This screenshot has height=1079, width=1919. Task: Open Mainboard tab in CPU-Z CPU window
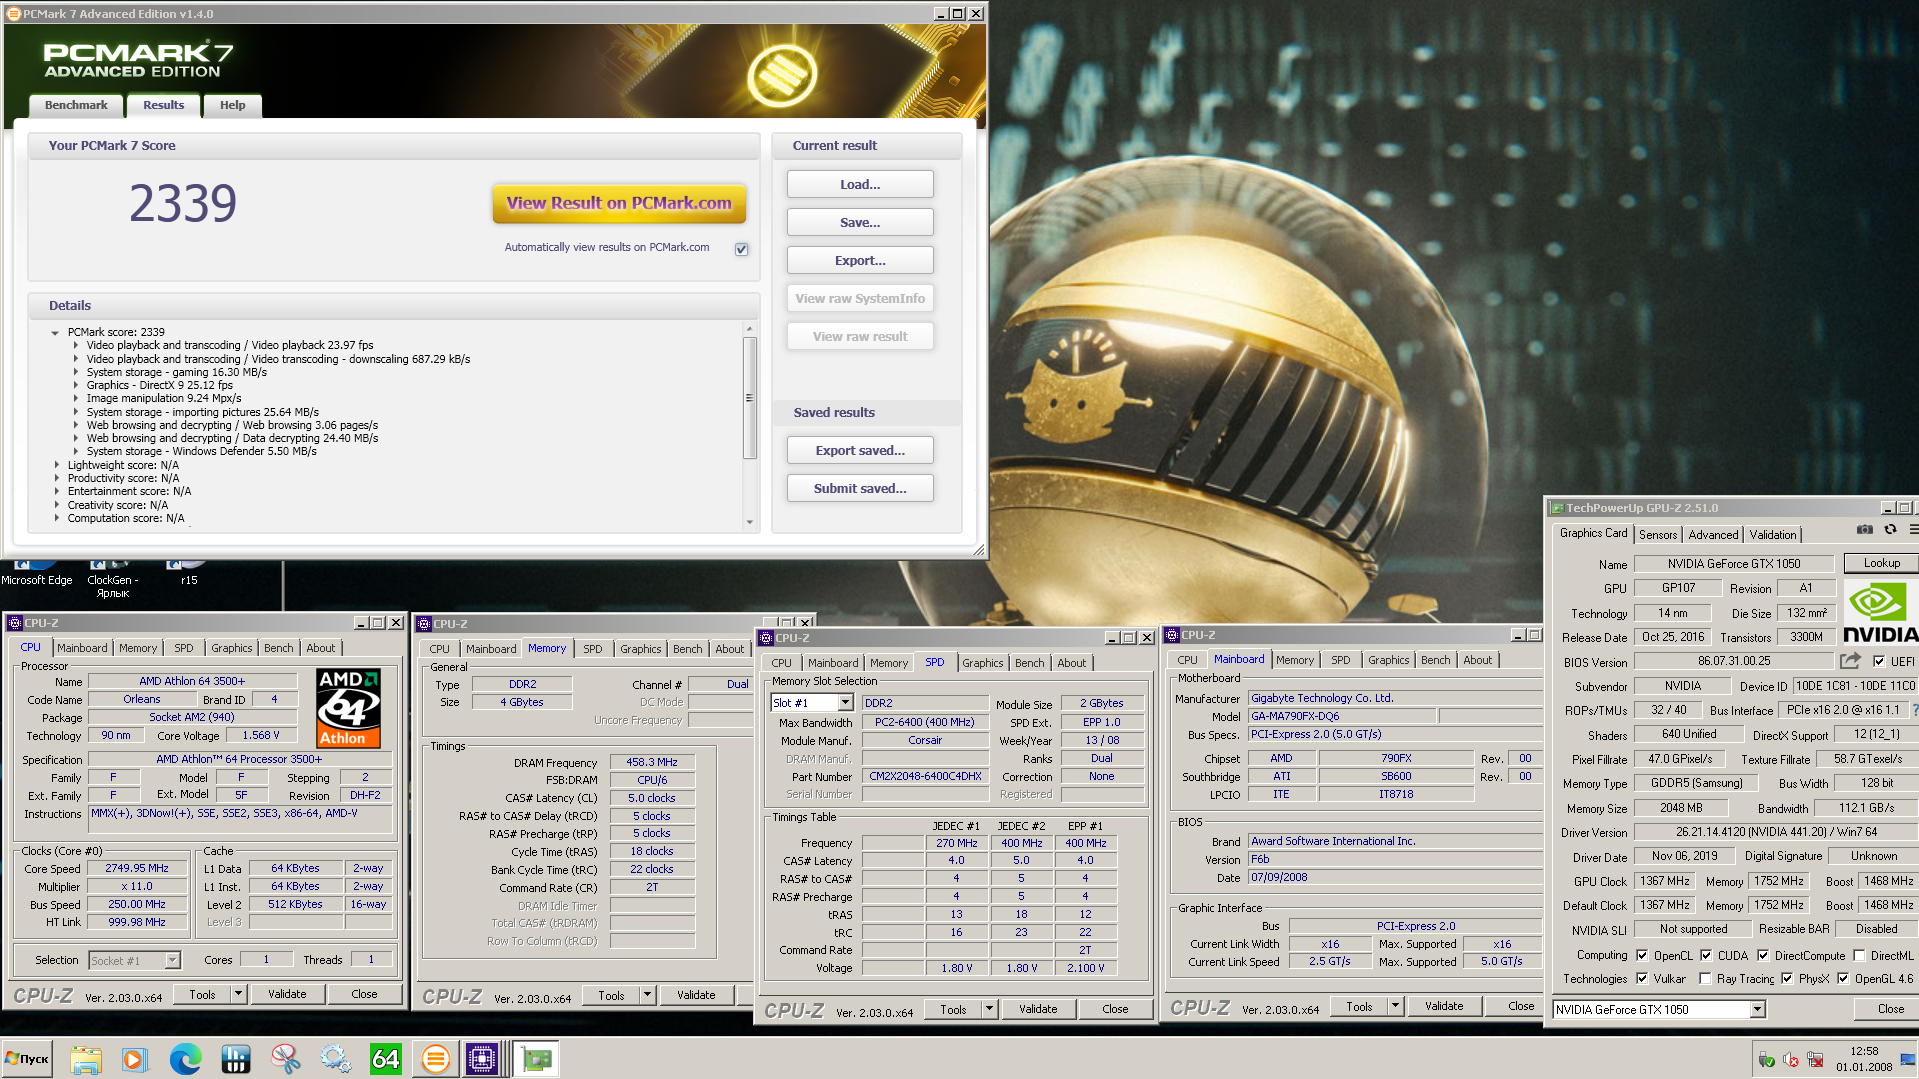click(x=82, y=648)
